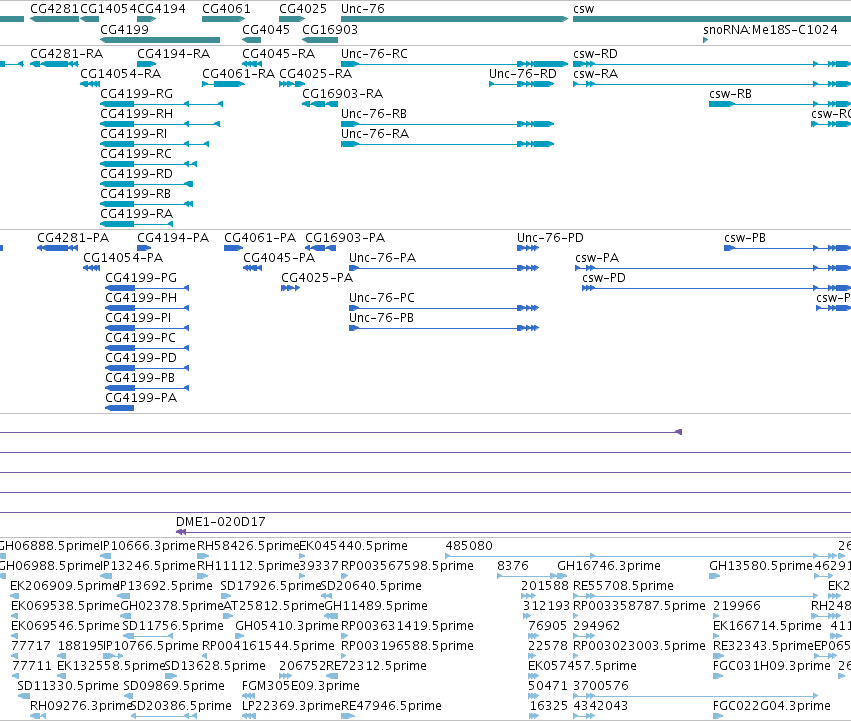
Task: Select transcript CG4199-RG
Action: (x=137, y=94)
